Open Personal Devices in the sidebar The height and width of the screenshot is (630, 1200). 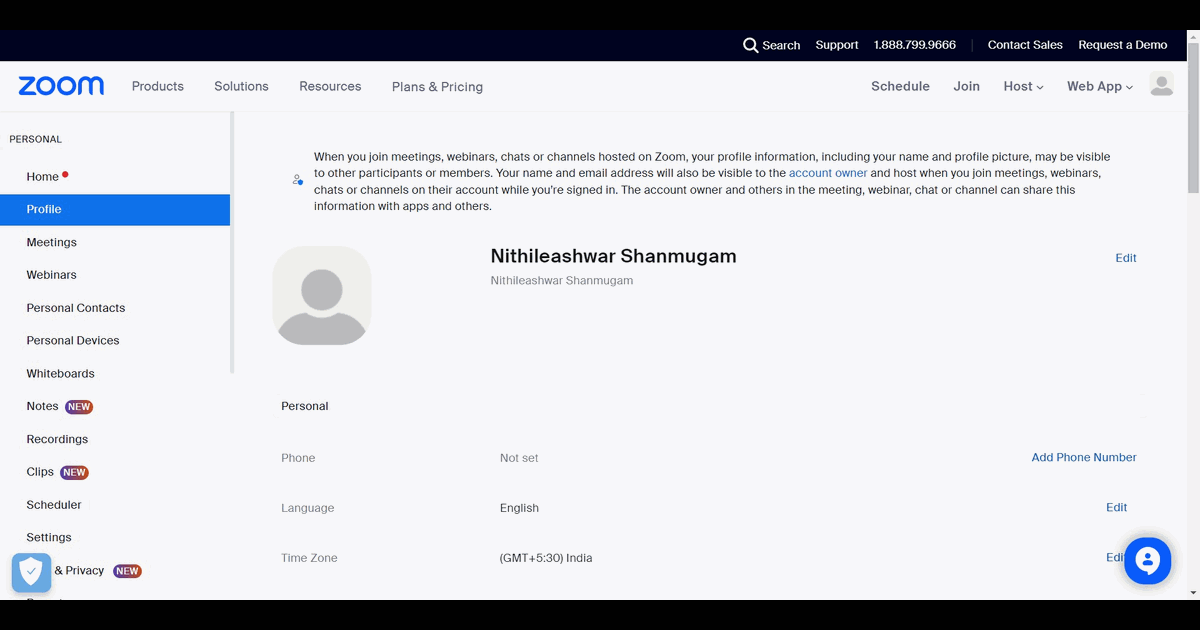73,340
